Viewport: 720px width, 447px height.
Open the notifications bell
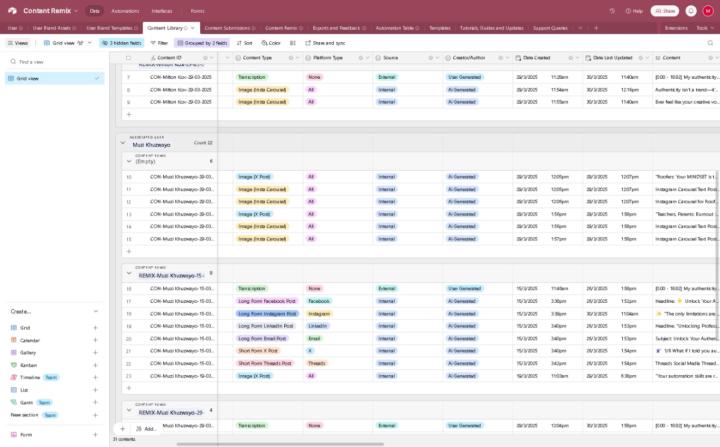click(x=691, y=11)
